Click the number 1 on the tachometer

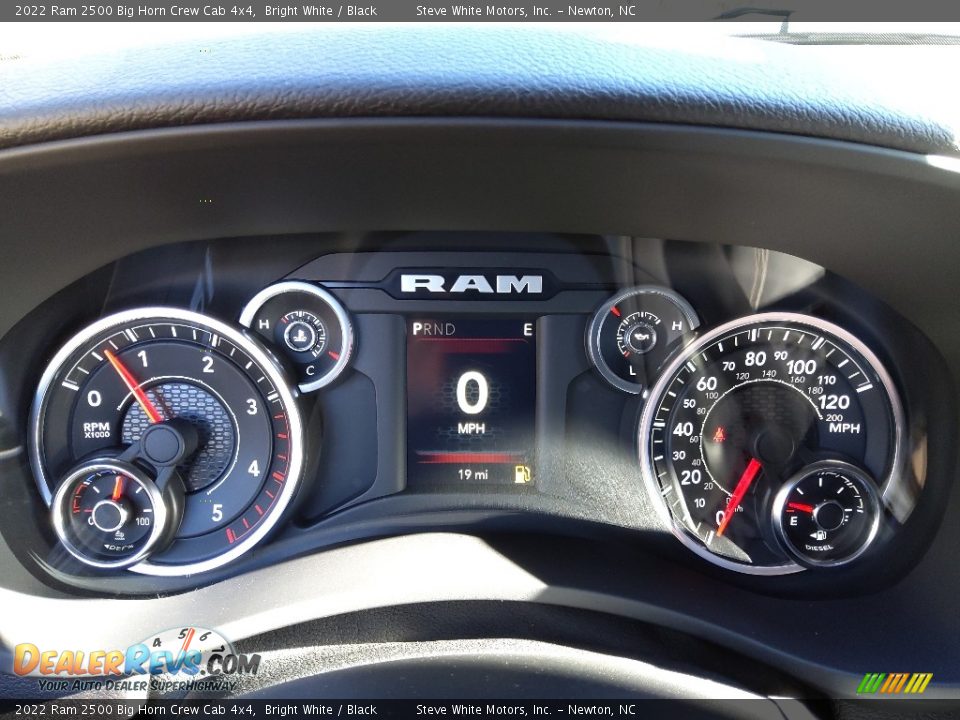point(143,358)
